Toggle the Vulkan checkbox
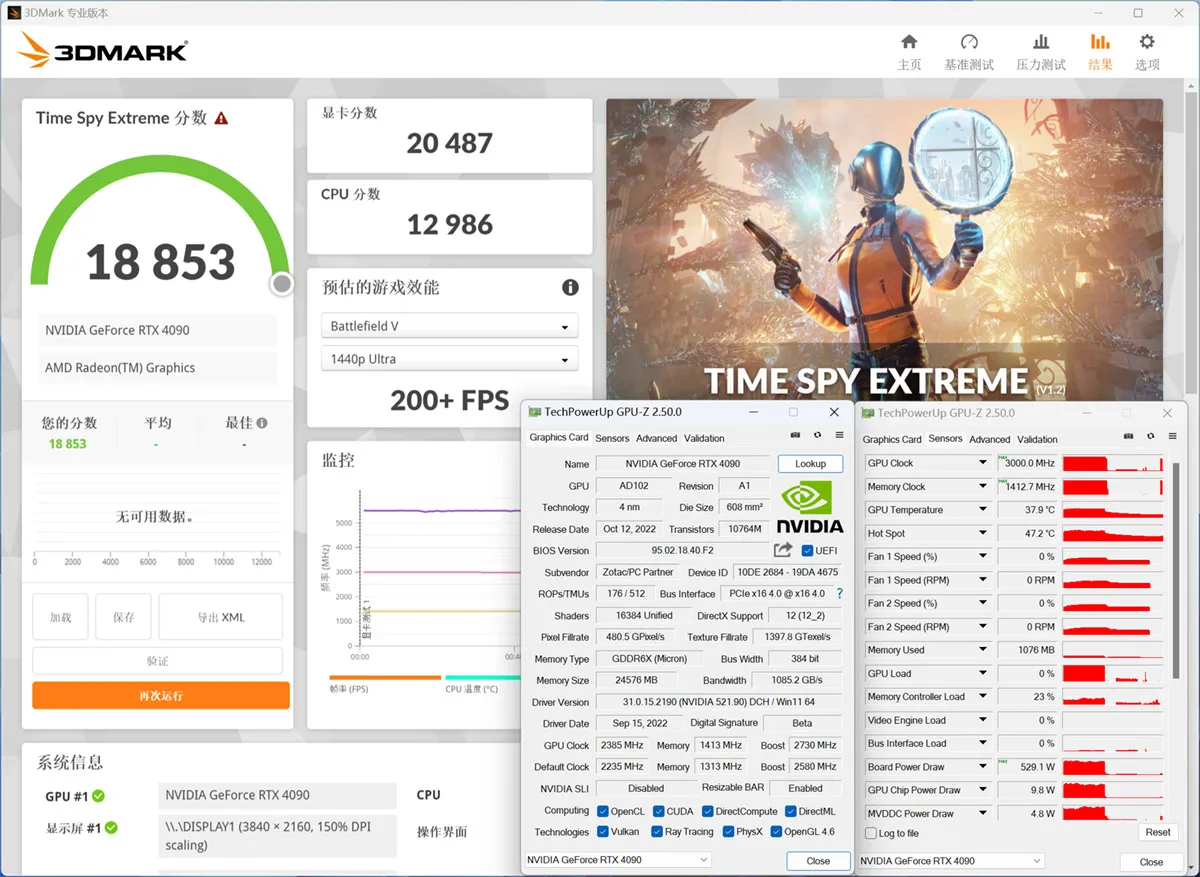This screenshot has height=877, width=1200. [603, 832]
